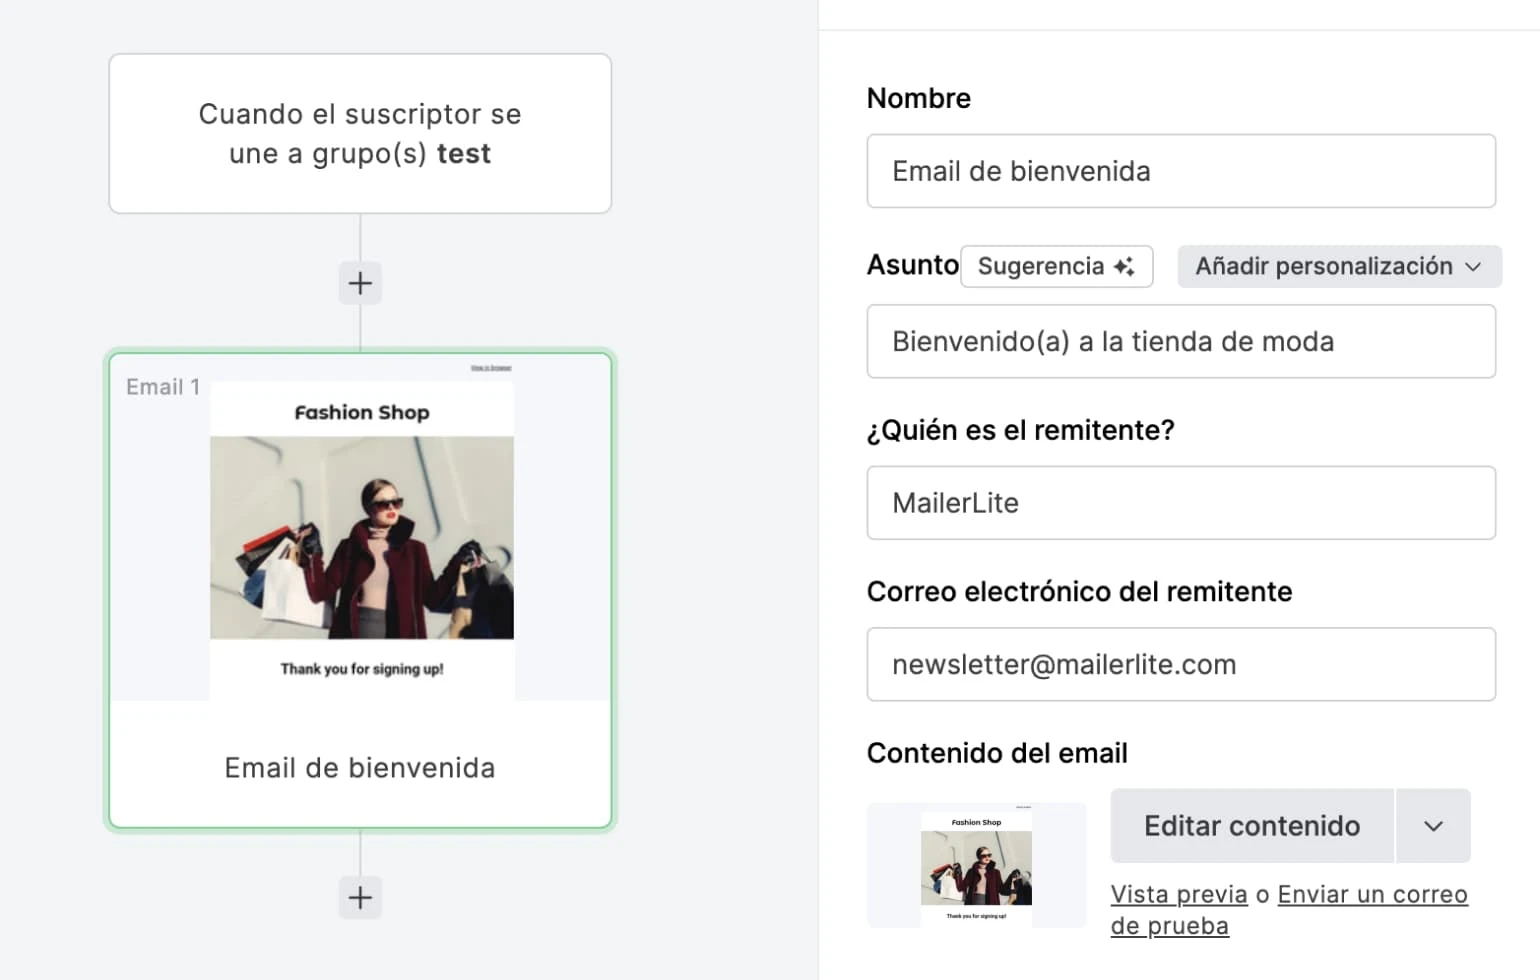Open the Vista previa link
The image size is (1540, 980).
pos(1178,894)
